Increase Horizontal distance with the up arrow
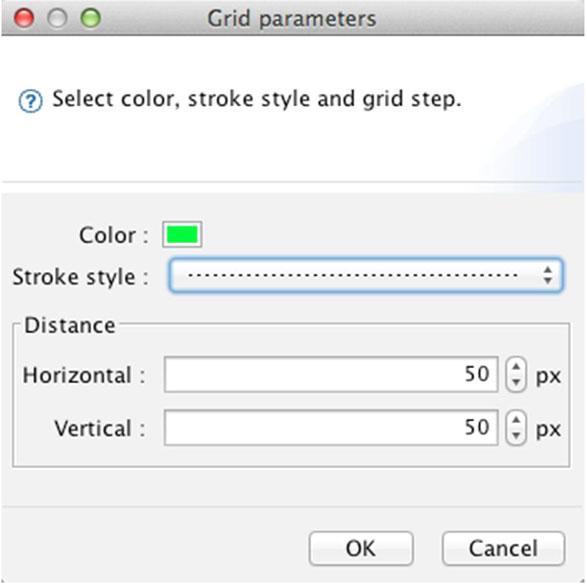The width and height of the screenshot is (587, 584). (516, 366)
